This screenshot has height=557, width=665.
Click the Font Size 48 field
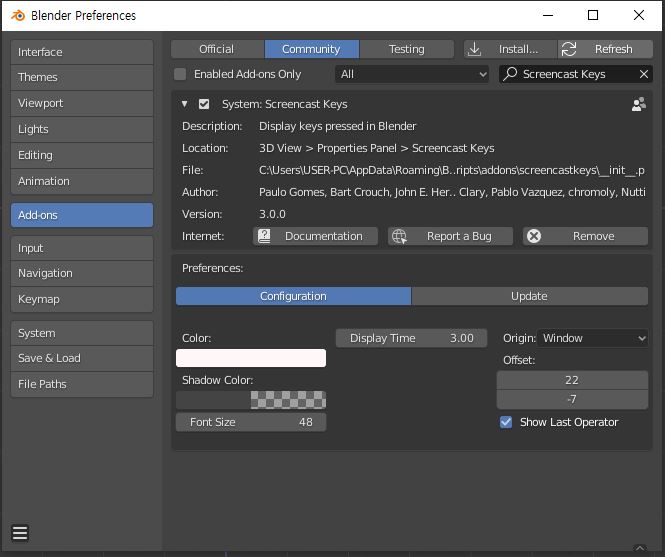(x=251, y=422)
